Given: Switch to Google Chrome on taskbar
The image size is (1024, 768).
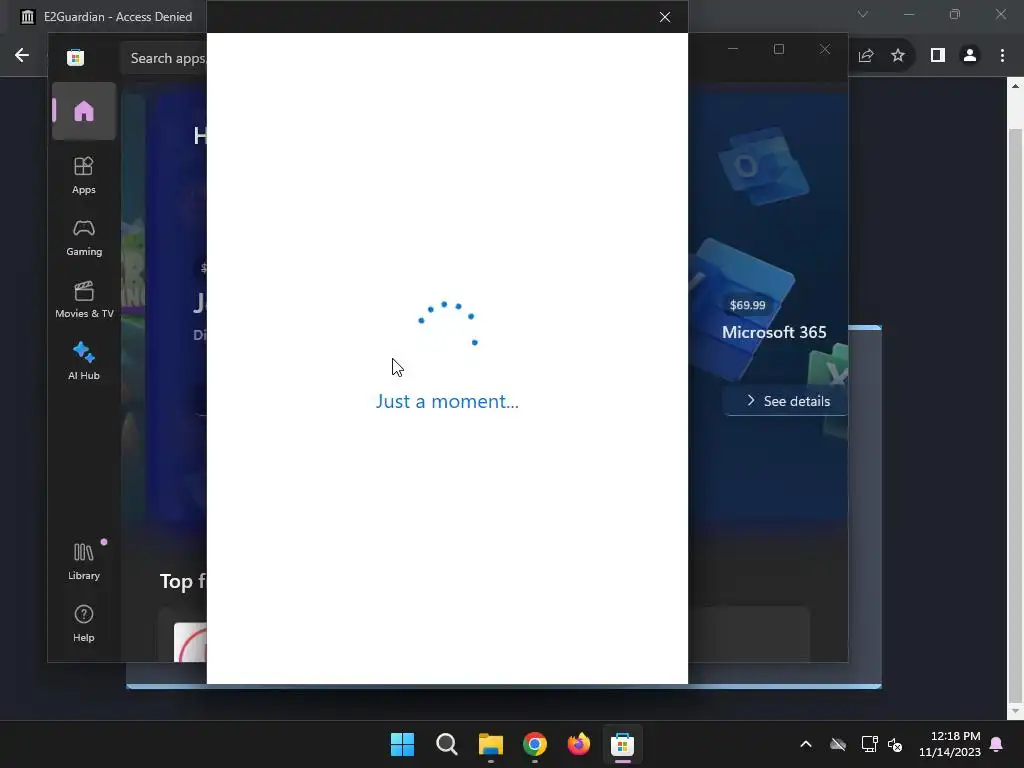Looking at the screenshot, I should pyautogui.click(x=534, y=744).
